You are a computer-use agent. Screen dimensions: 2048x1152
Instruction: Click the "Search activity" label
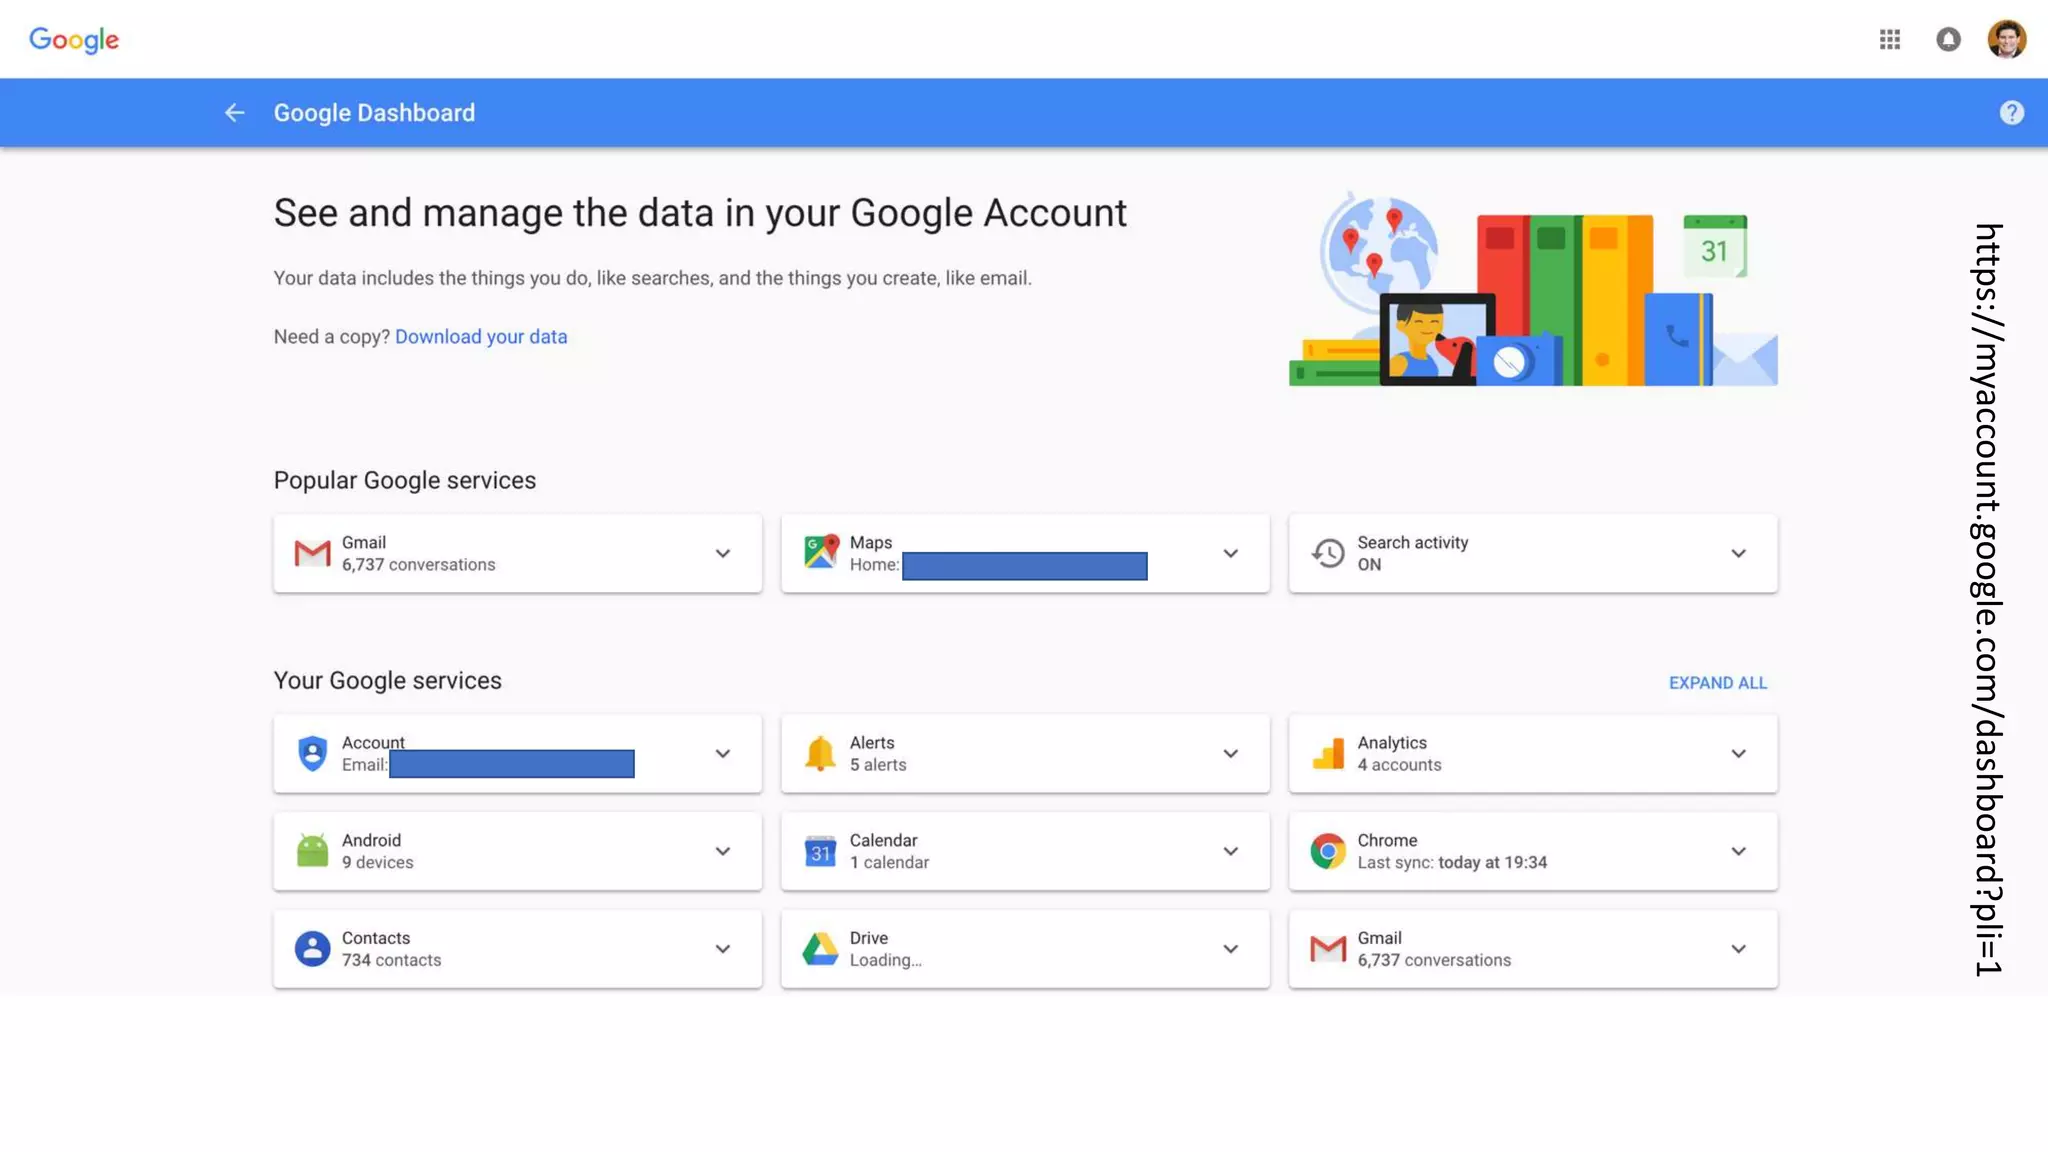pyautogui.click(x=1412, y=542)
